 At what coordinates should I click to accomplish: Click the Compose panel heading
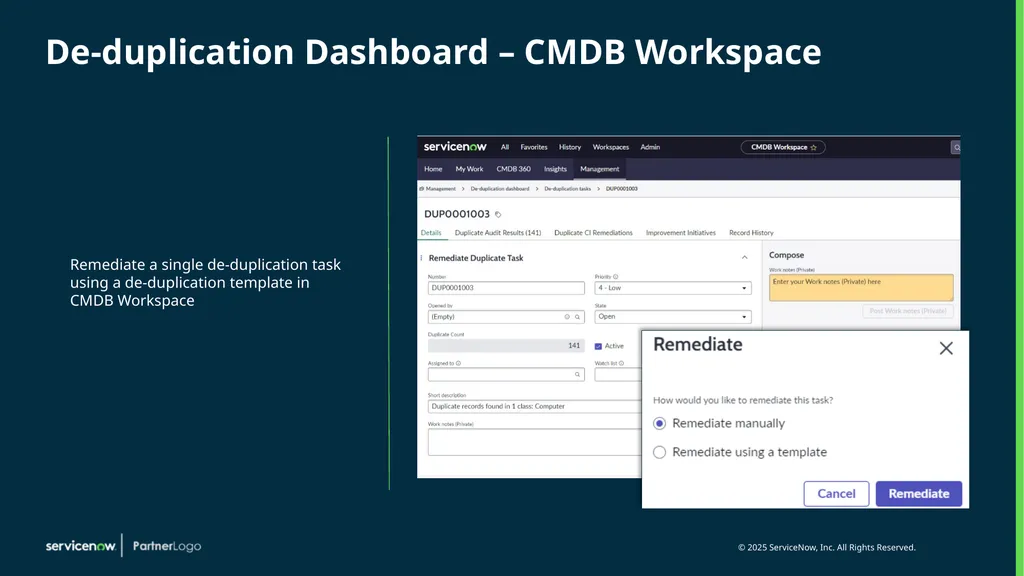tap(786, 255)
